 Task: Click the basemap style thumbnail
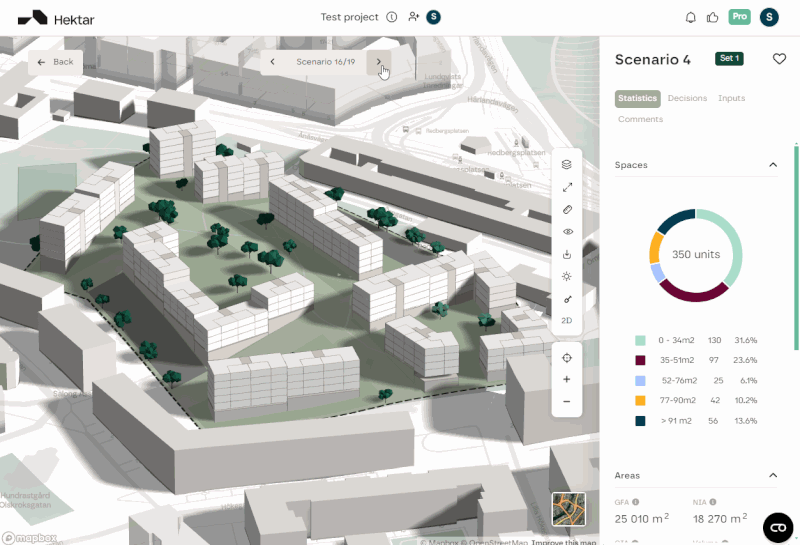568,509
